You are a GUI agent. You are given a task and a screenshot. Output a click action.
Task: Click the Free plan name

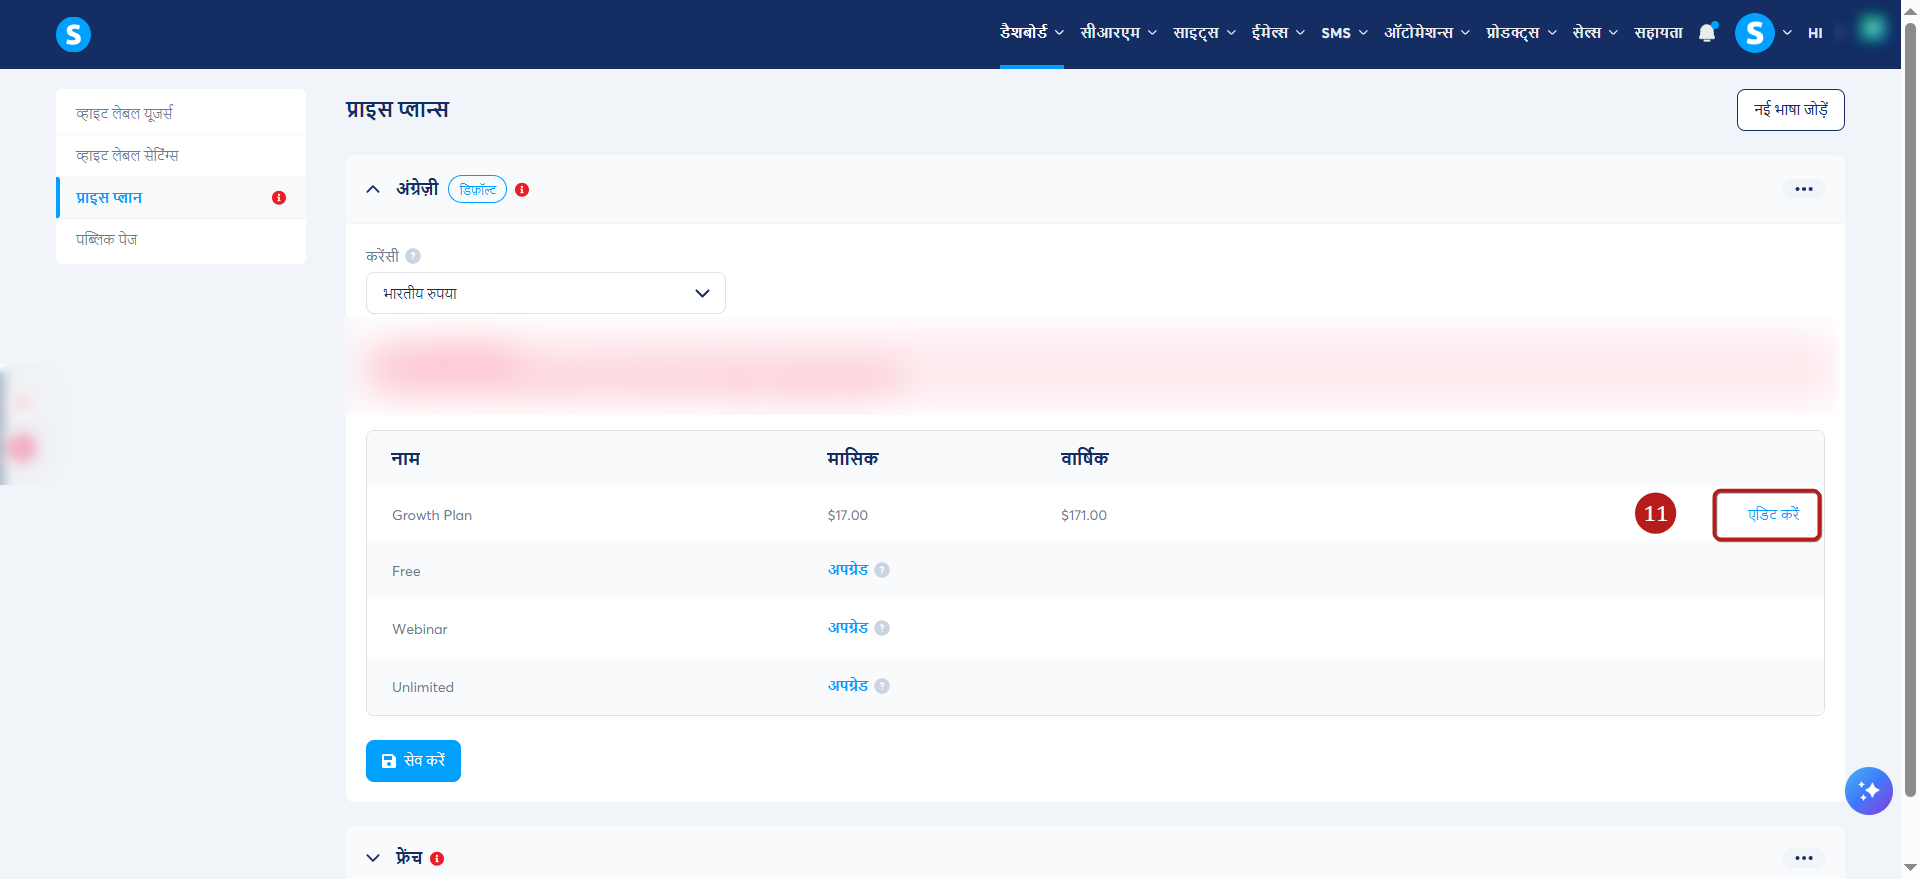click(406, 571)
